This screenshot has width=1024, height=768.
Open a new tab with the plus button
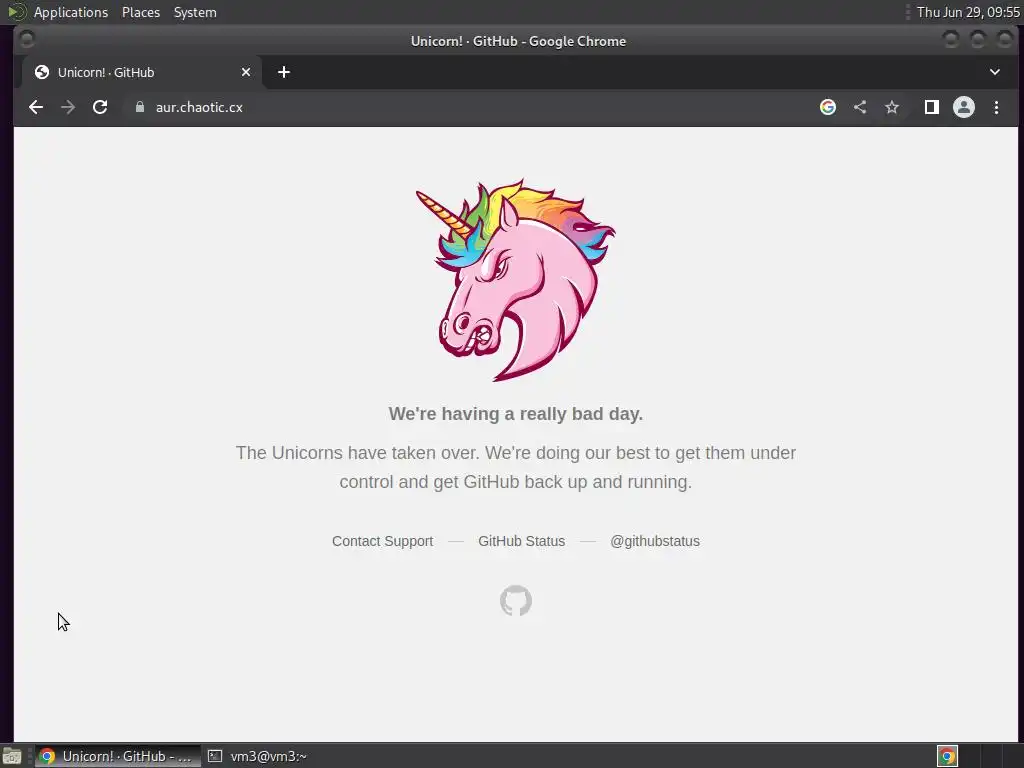283,72
